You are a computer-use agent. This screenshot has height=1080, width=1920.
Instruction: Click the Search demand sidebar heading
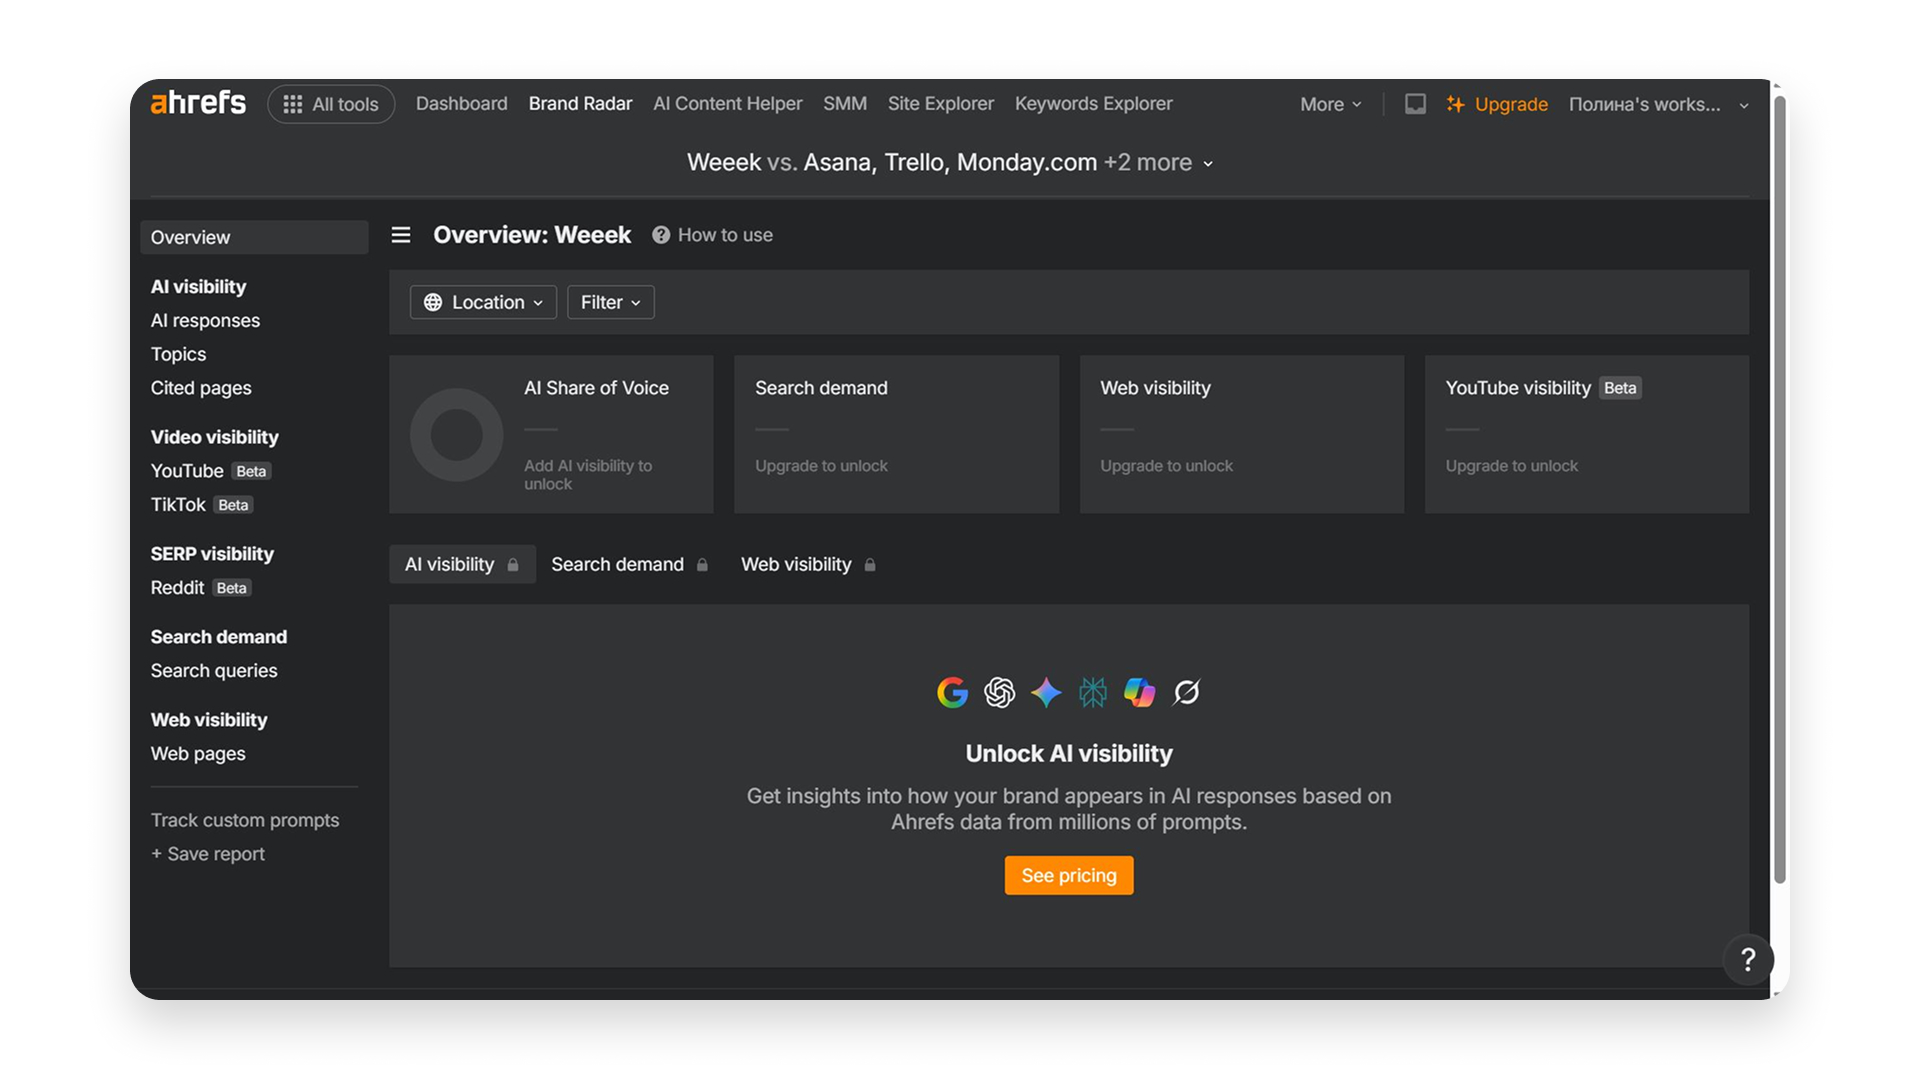pos(218,637)
